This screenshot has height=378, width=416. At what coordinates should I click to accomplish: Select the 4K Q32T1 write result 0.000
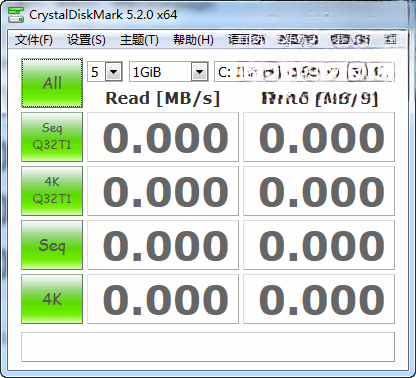coord(319,191)
